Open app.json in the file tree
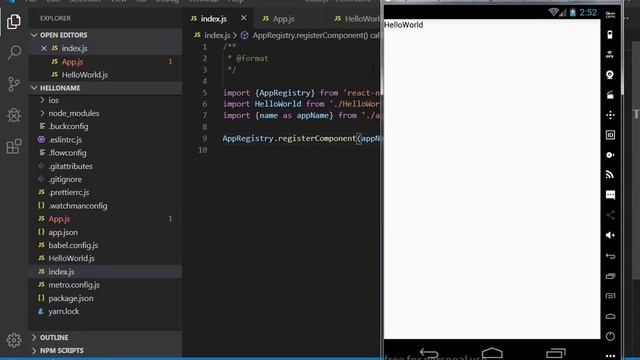 click(106, 232)
